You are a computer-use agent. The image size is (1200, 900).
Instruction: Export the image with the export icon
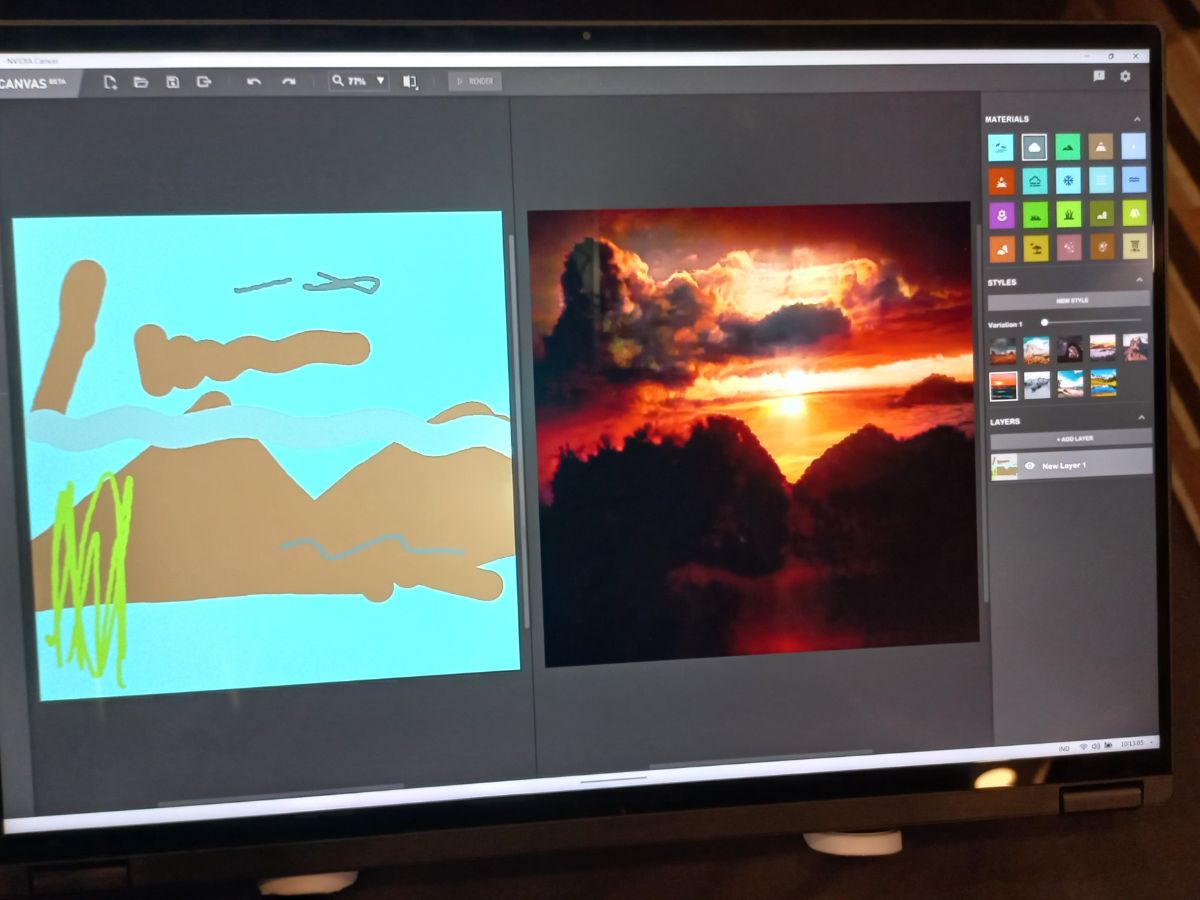coord(204,82)
